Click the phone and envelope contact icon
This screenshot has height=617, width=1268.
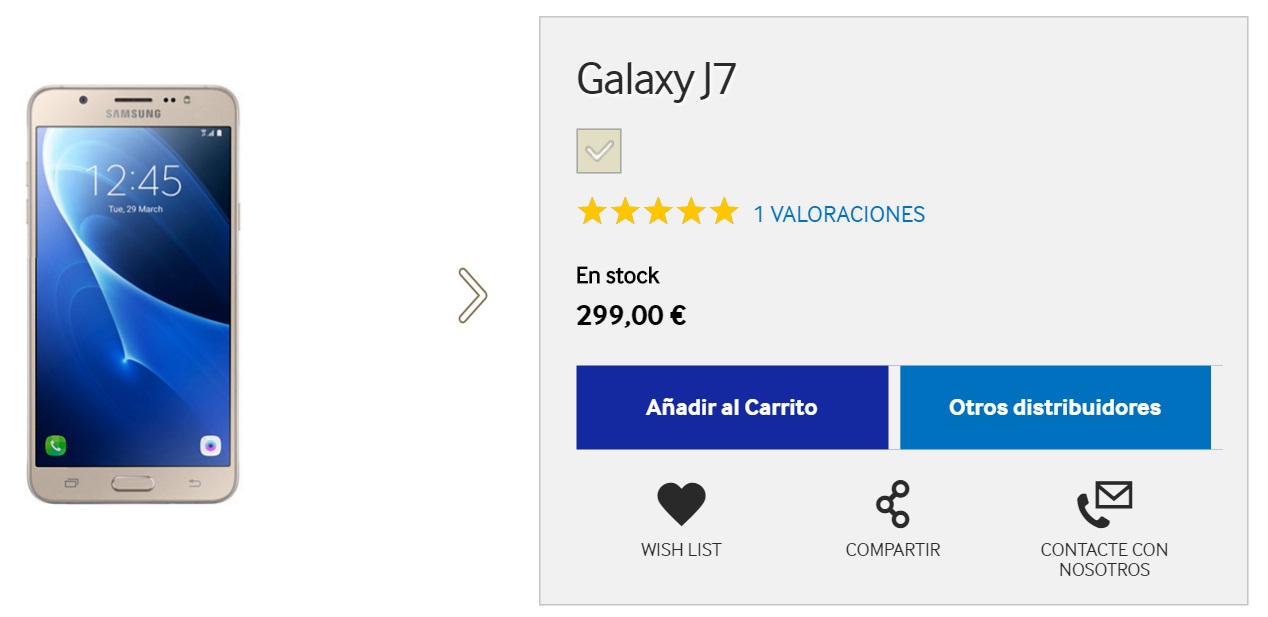click(1104, 504)
